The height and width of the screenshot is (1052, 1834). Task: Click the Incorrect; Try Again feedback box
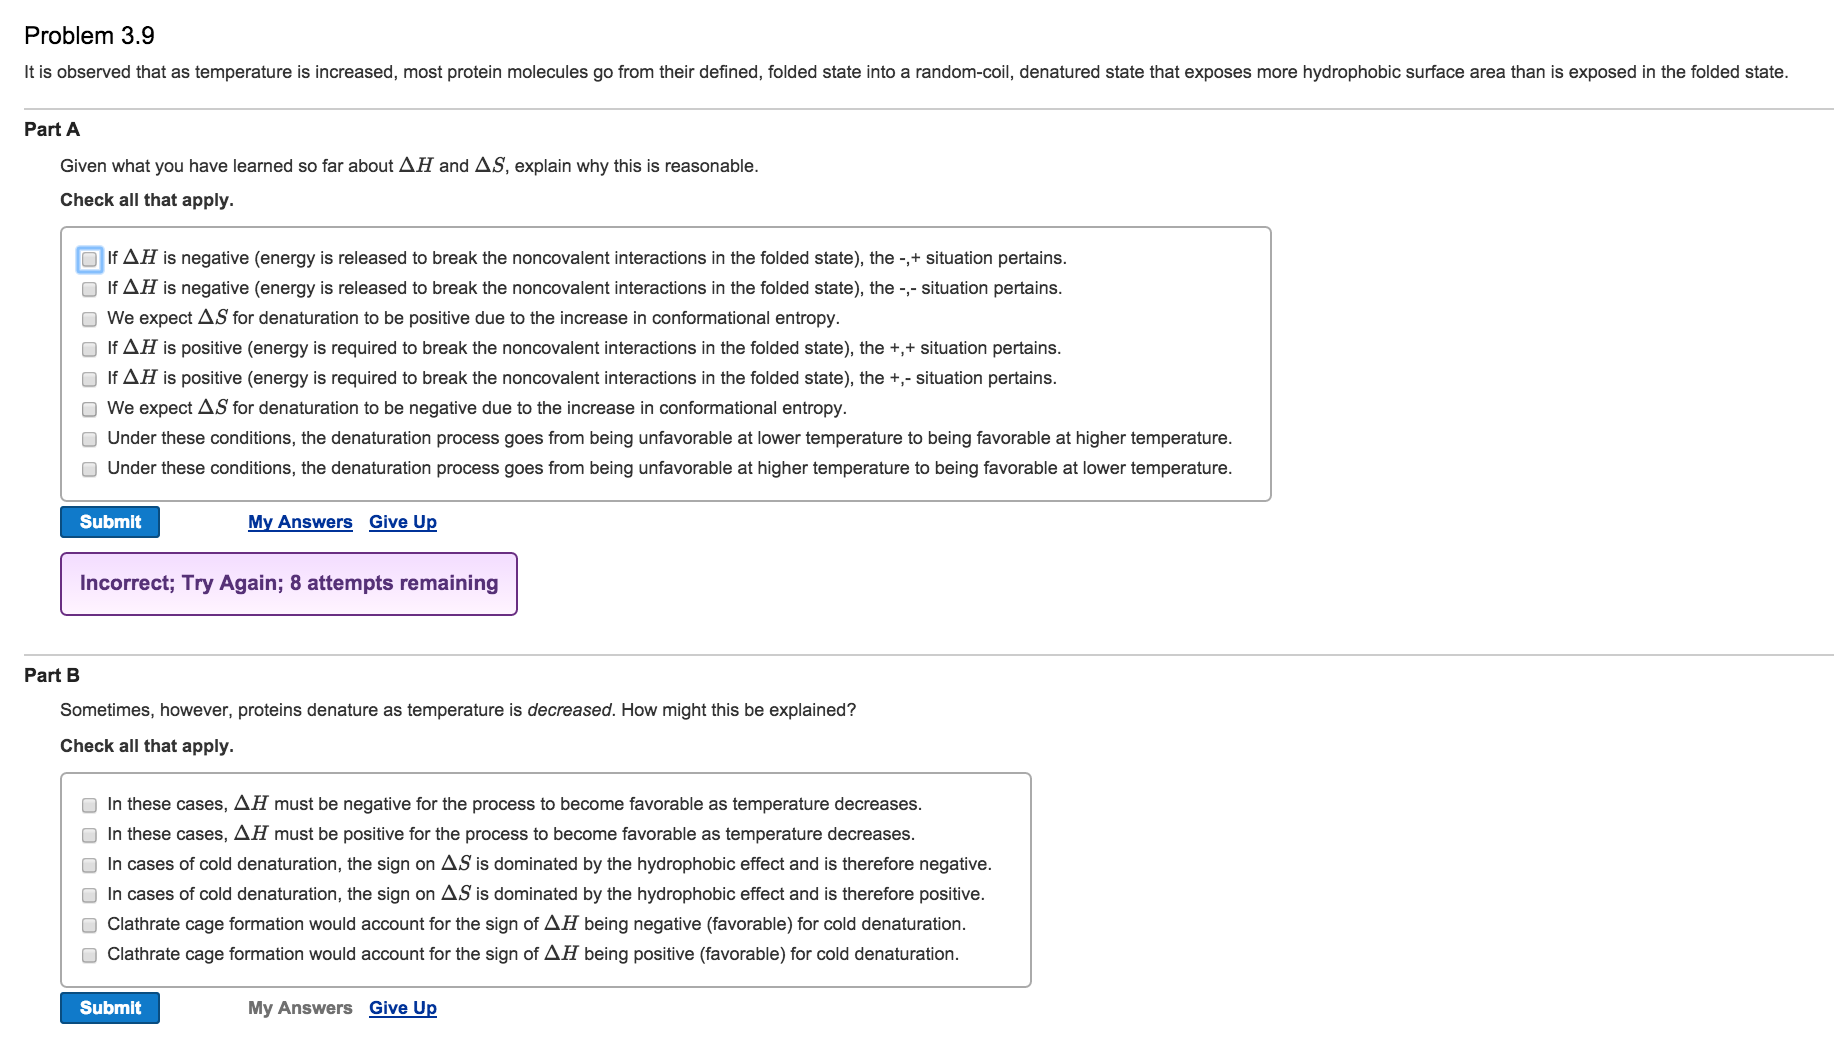coord(289,584)
